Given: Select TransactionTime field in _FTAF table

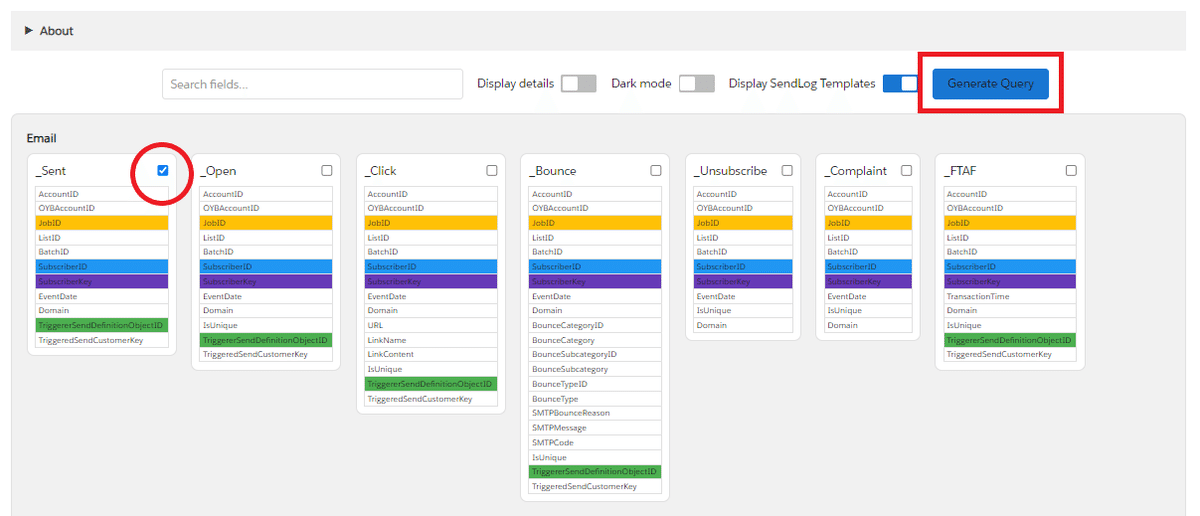Looking at the screenshot, I should 1010,296.
